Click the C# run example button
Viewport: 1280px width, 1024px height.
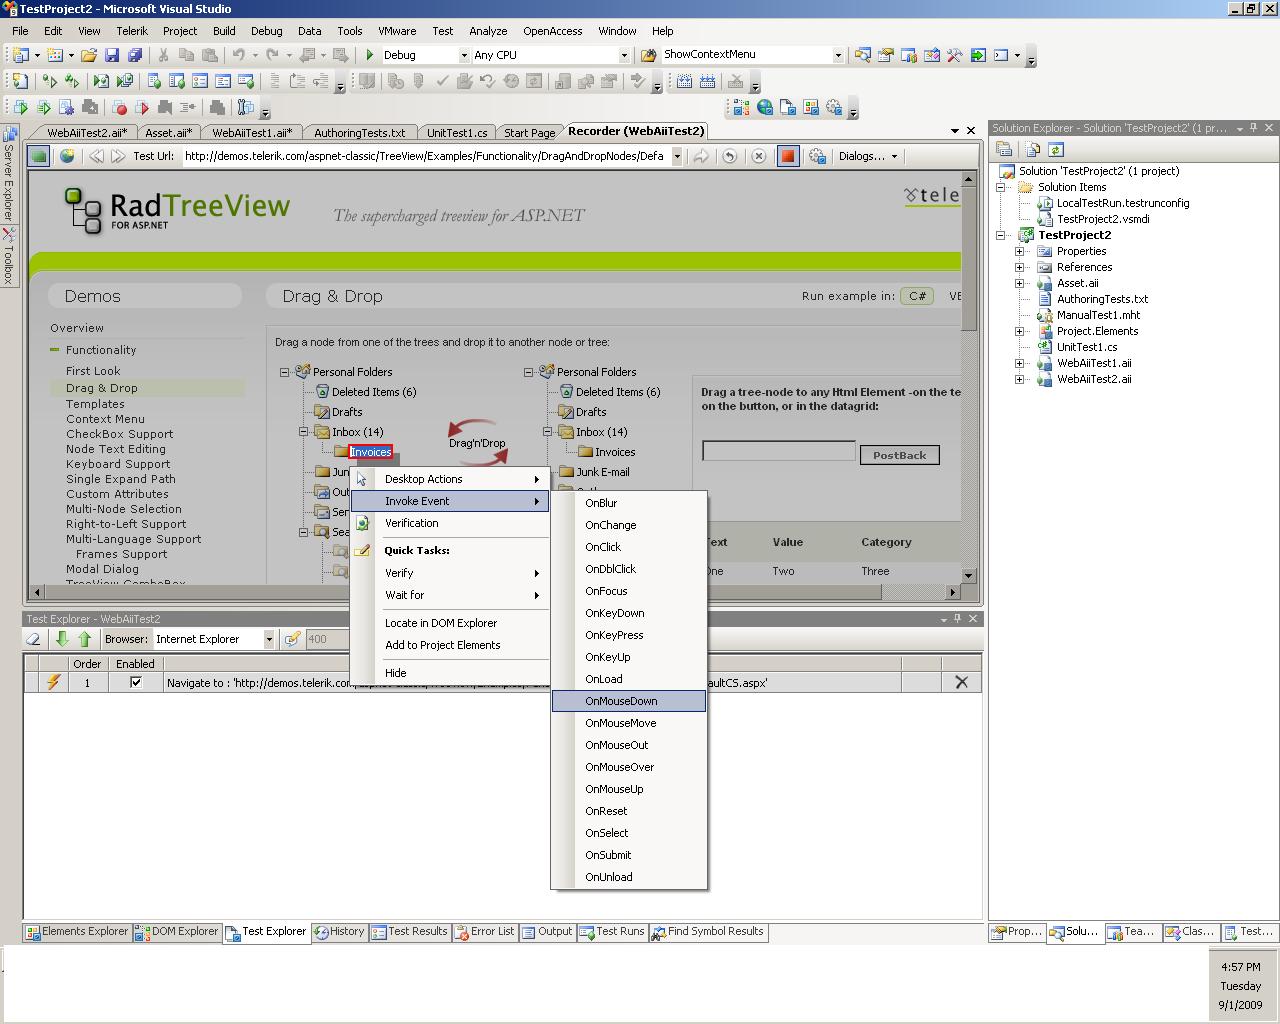(x=917, y=296)
